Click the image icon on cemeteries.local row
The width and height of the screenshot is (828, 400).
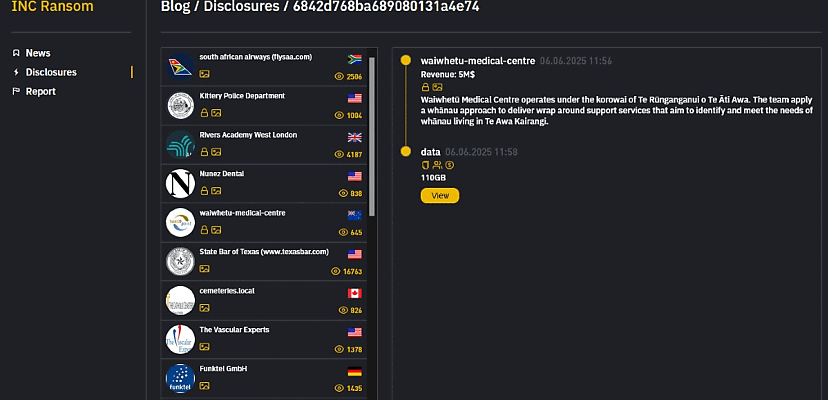[x=204, y=308]
